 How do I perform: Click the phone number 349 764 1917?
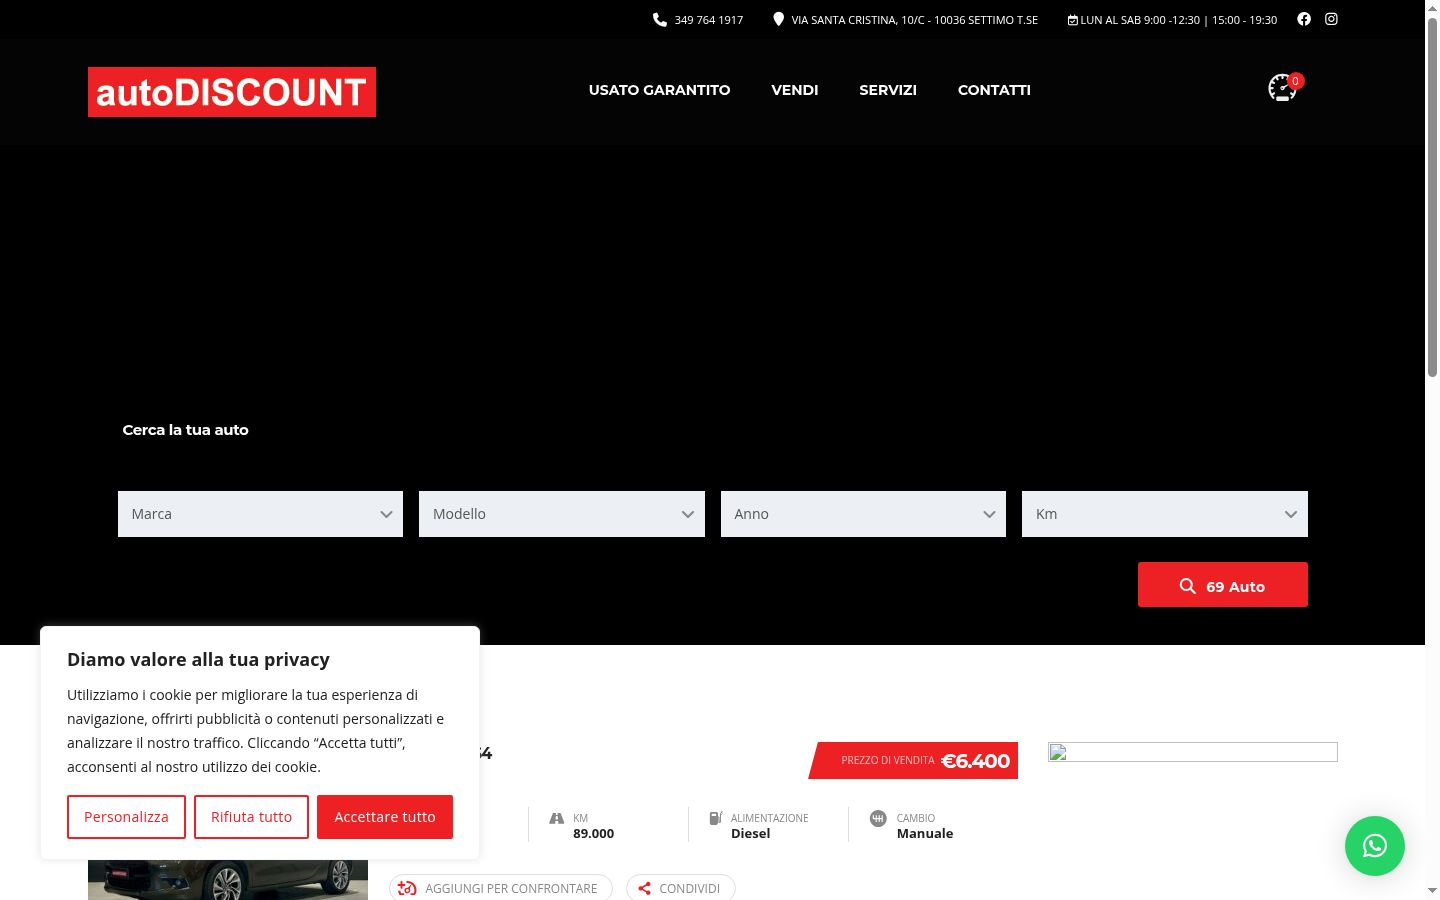click(x=708, y=20)
